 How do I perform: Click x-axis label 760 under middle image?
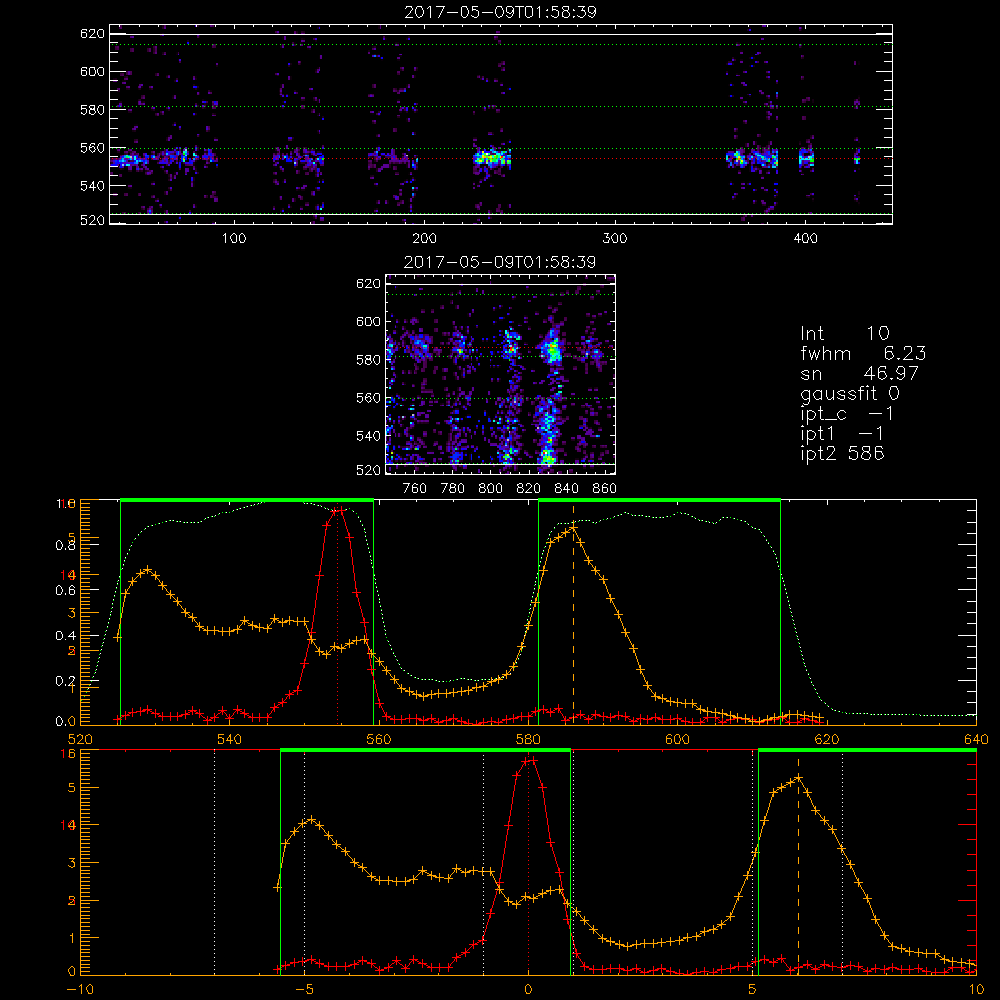[415, 489]
